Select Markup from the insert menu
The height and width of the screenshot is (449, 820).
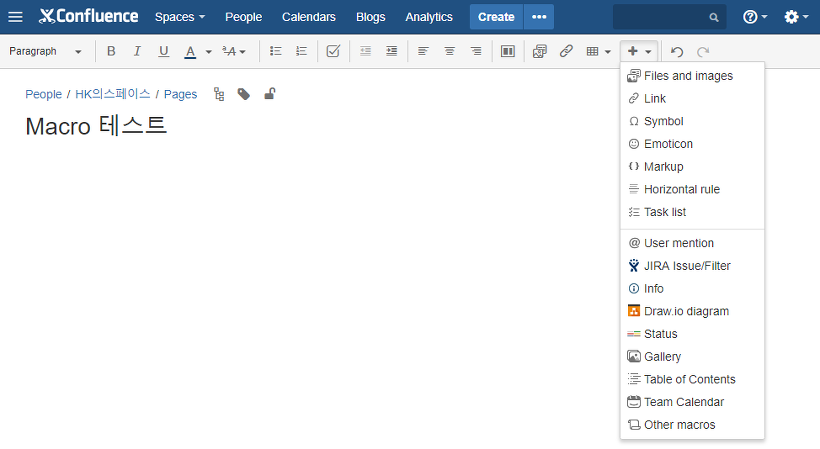click(x=692, y=167)
